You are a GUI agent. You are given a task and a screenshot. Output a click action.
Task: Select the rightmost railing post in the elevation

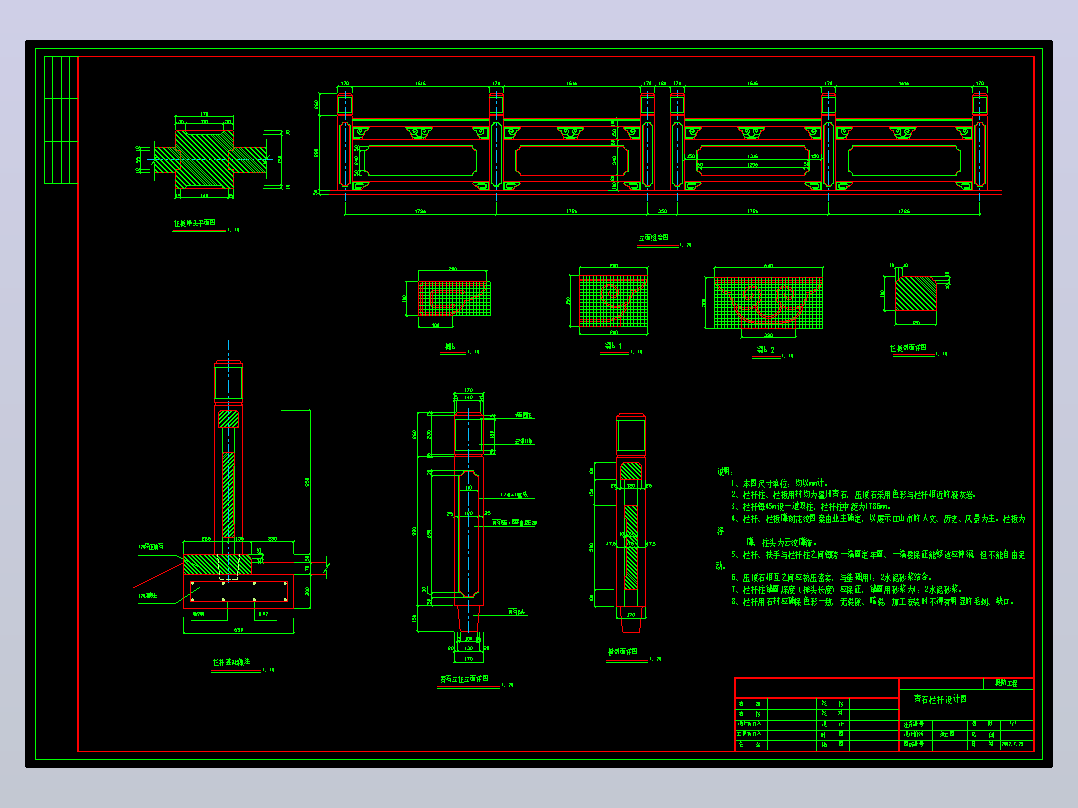980,141
